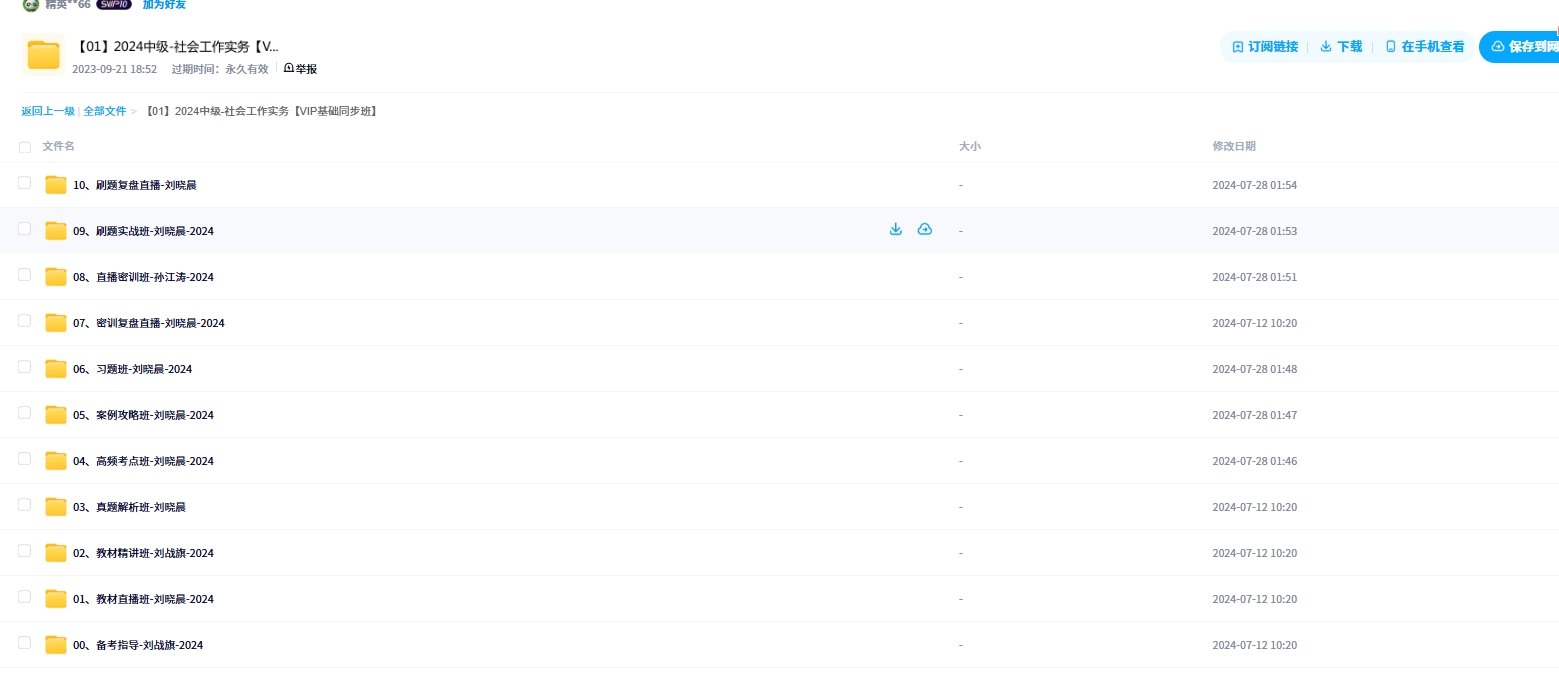The height and width of the screenshot is (673, 1559).
Task: Check the box for 07、密训复盘直播-刘晓晨-2024
Action: point(25,321)
